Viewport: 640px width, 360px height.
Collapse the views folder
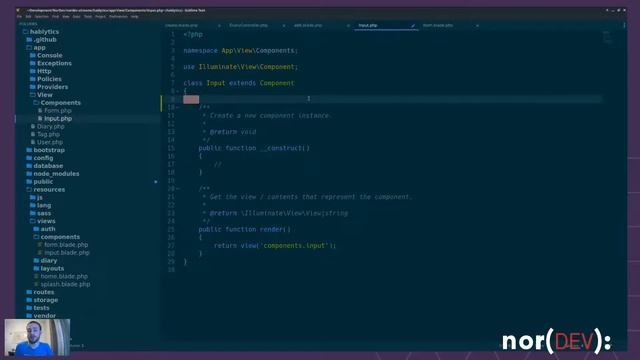33,221
